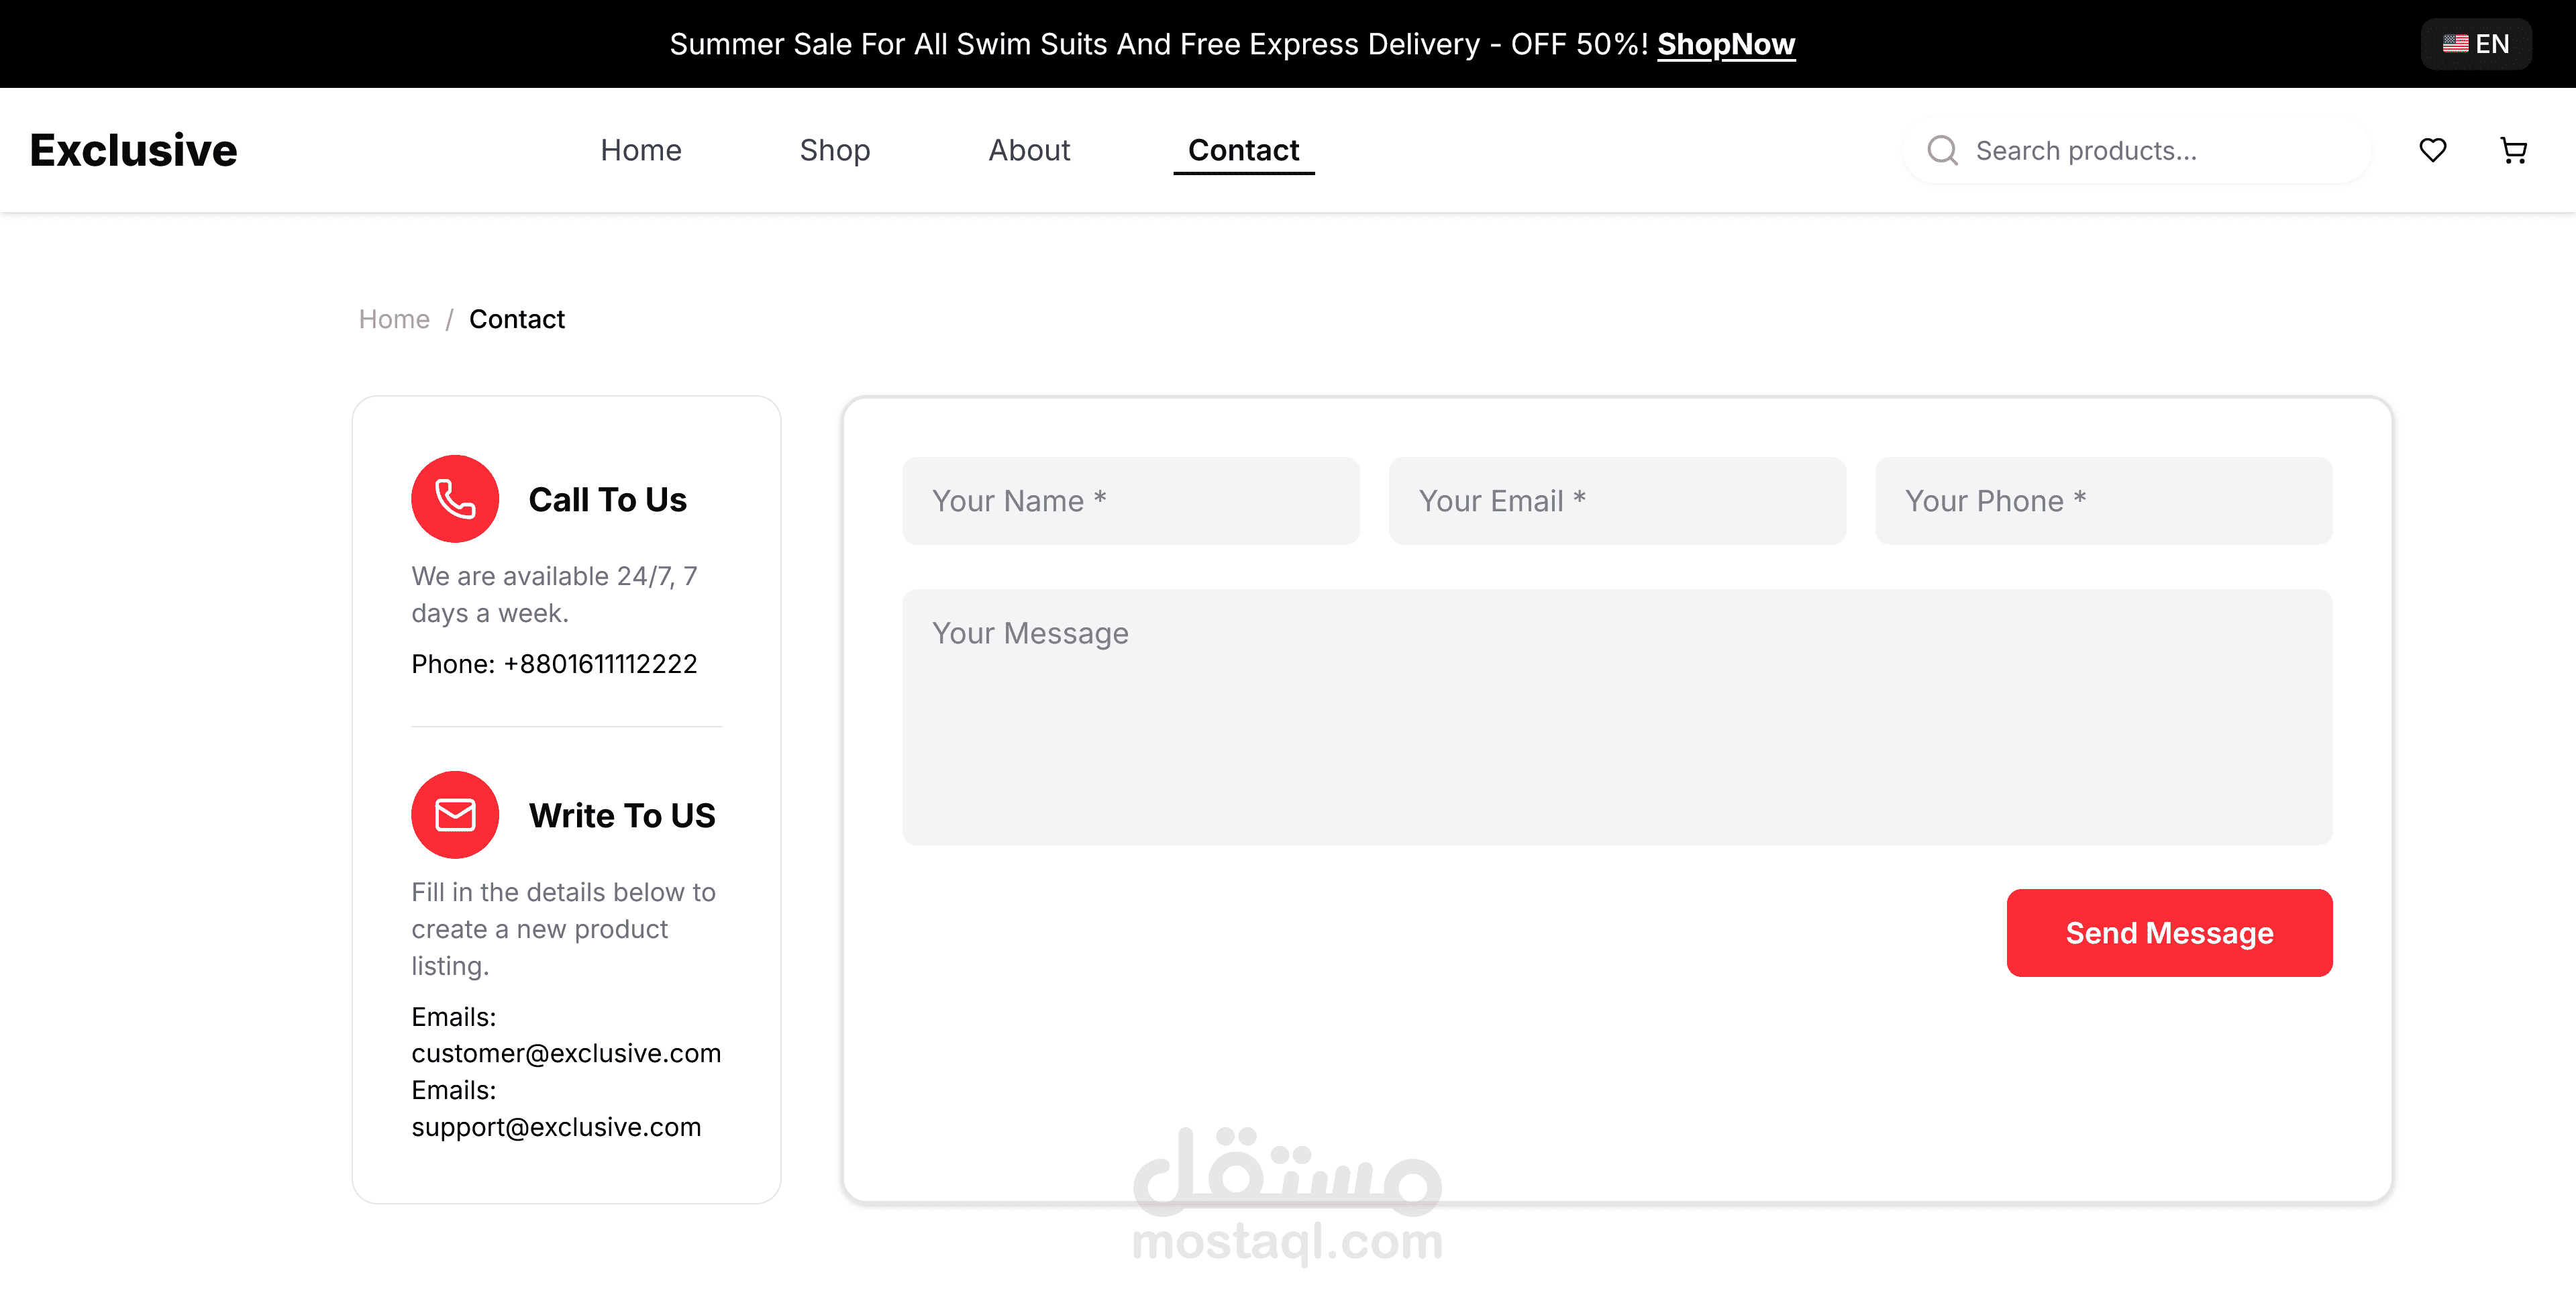Image resolution: width=2576 pixels, height=1295 pixels.
Task: Click the Exclusive brand logo
Action: [x=133, y=150]
